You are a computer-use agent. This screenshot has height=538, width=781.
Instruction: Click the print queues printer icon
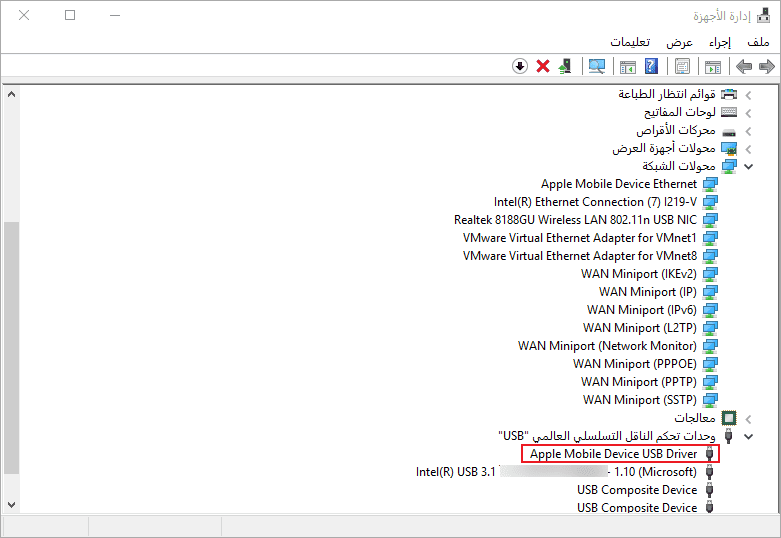point(729,94)
